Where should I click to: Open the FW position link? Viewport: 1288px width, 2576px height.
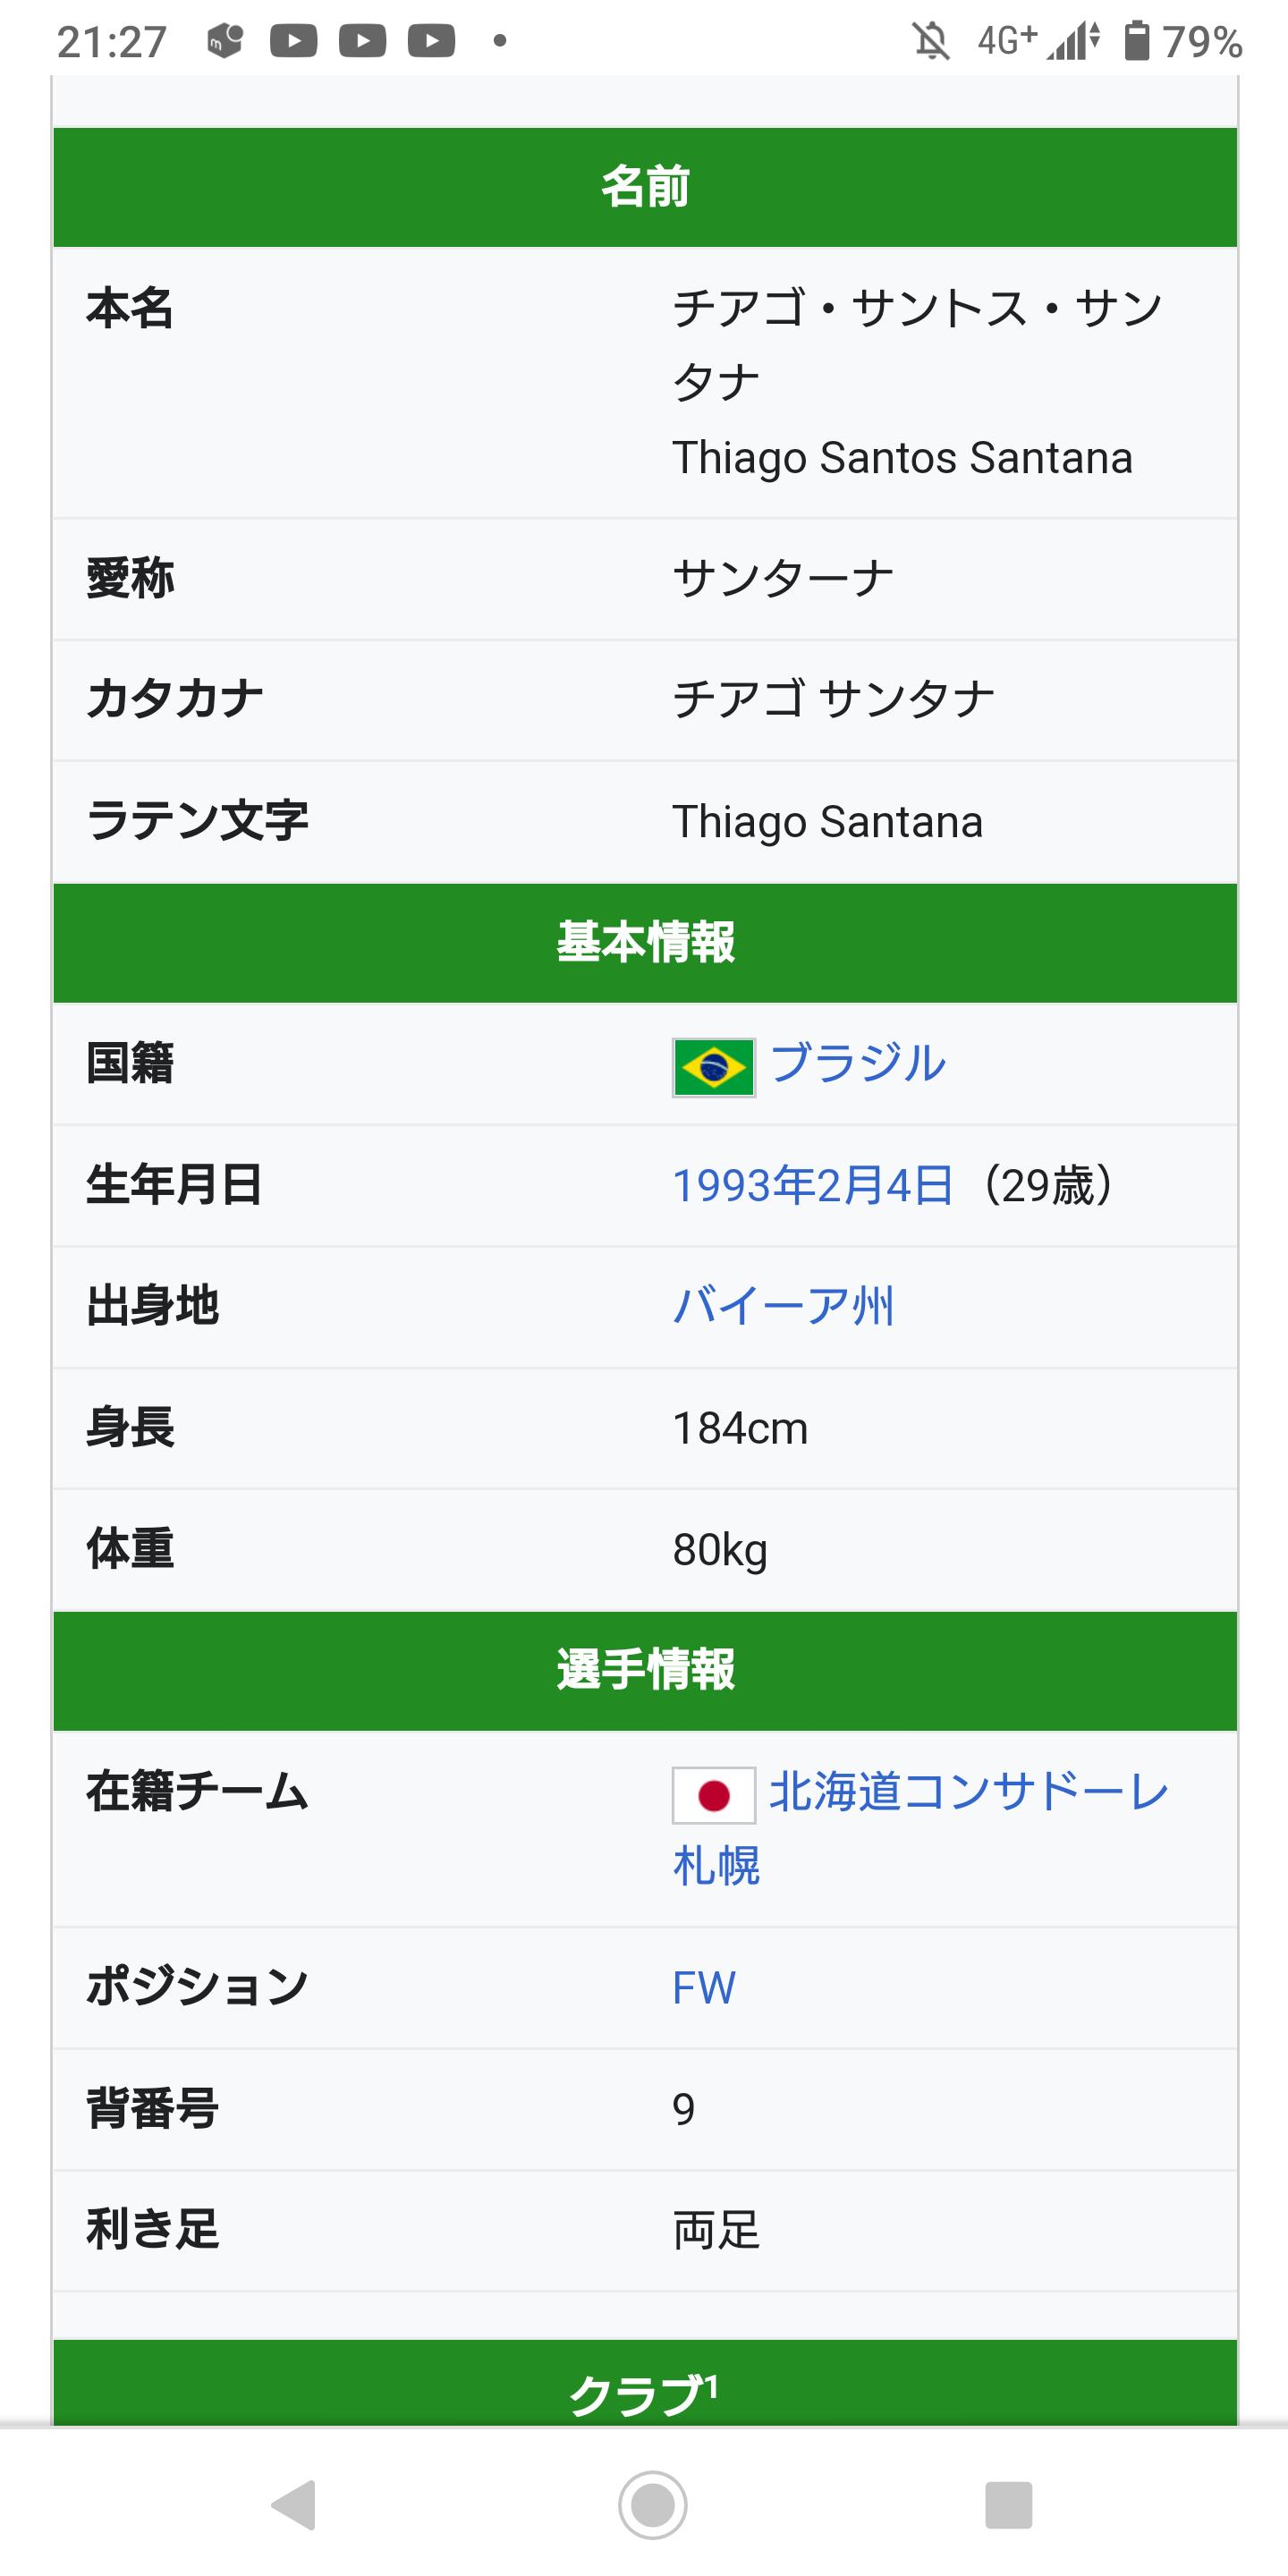click(x=704, y=1988)
